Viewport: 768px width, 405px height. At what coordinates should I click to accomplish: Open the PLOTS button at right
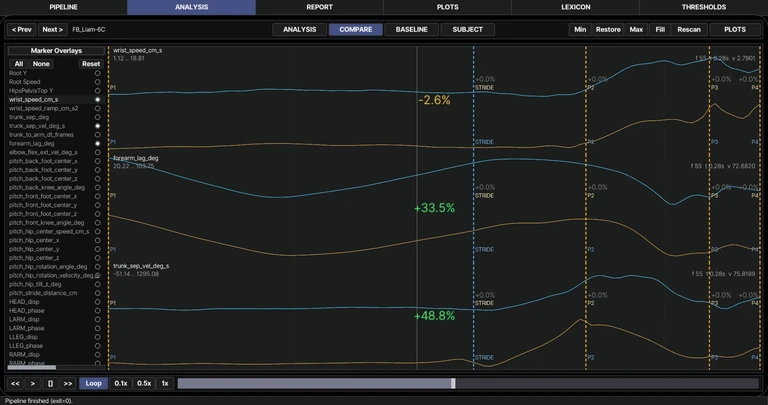click(735, 29)
